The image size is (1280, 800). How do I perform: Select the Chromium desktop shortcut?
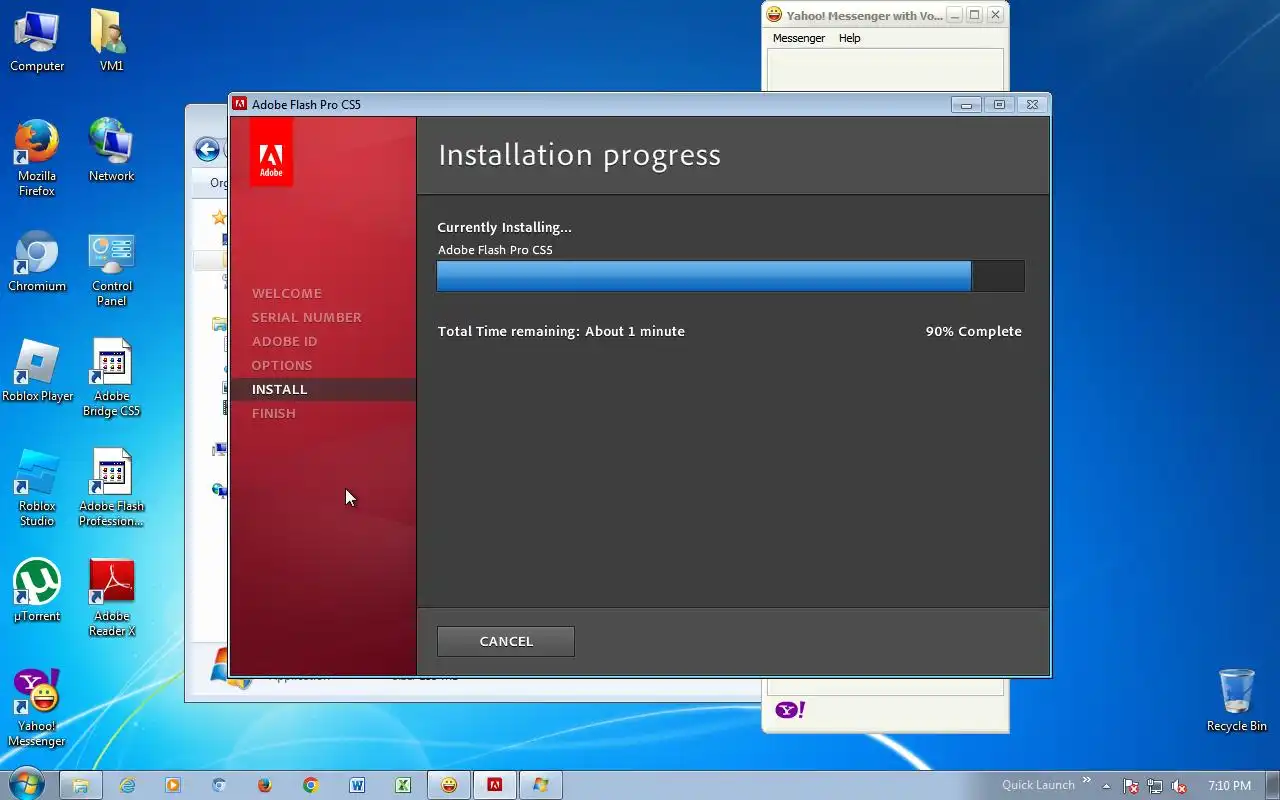tap(37, 261)
